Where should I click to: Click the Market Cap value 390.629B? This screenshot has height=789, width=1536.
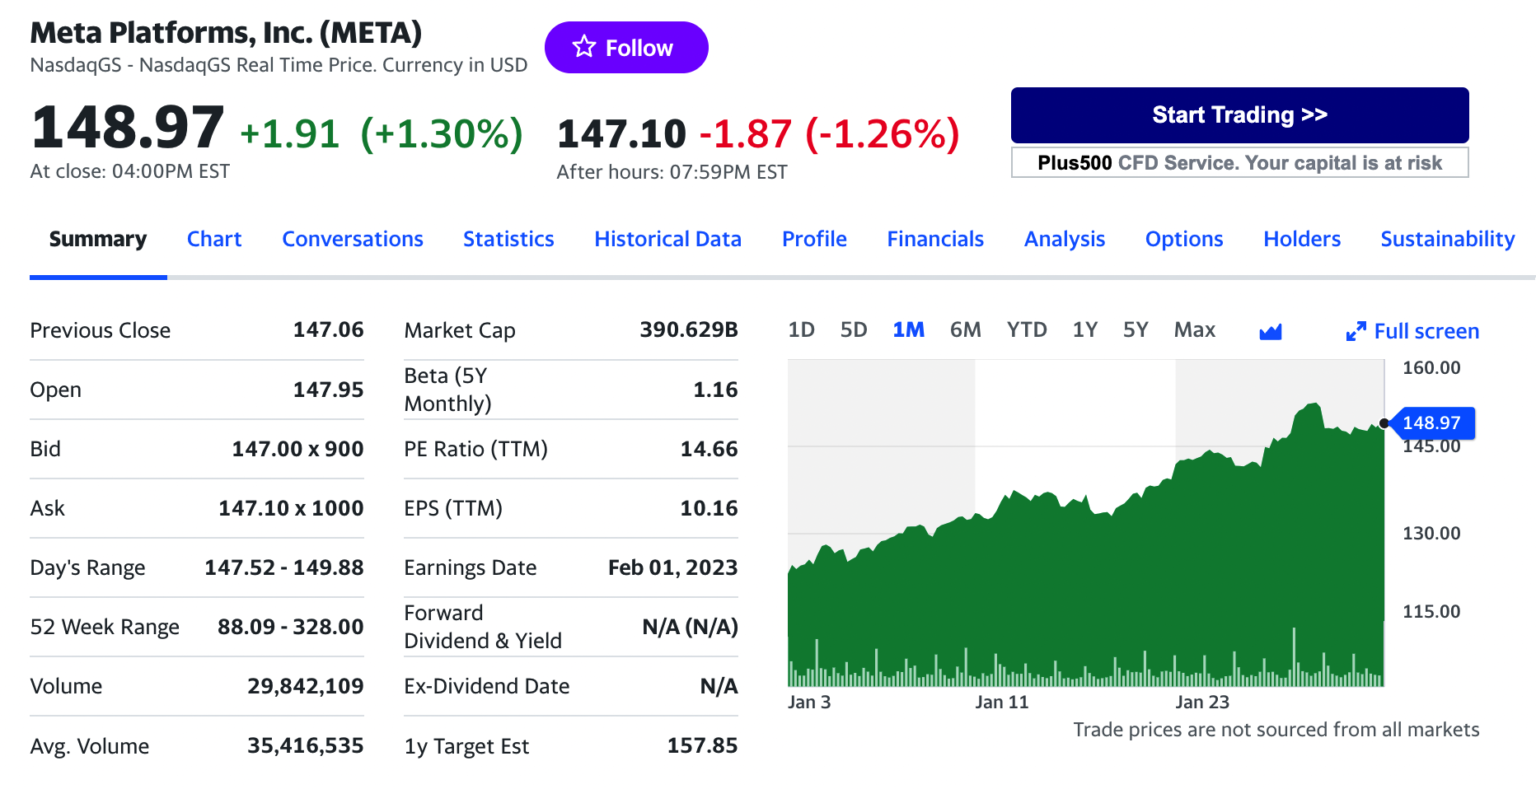(x=689, y=330)
